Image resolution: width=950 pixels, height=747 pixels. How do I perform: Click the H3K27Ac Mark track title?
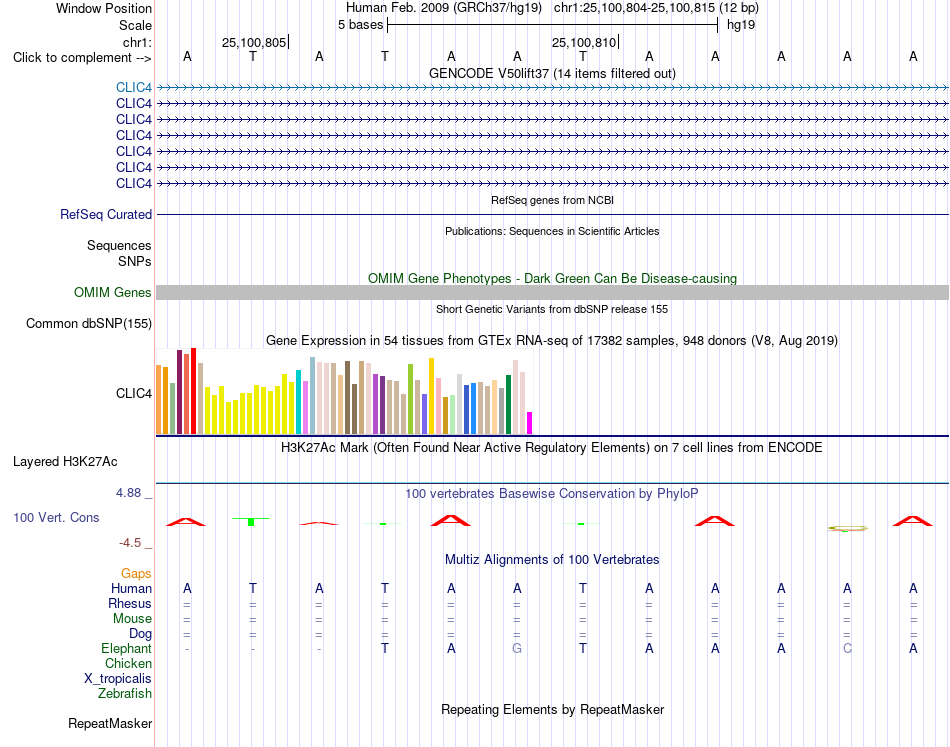click(x=552, y=448)
